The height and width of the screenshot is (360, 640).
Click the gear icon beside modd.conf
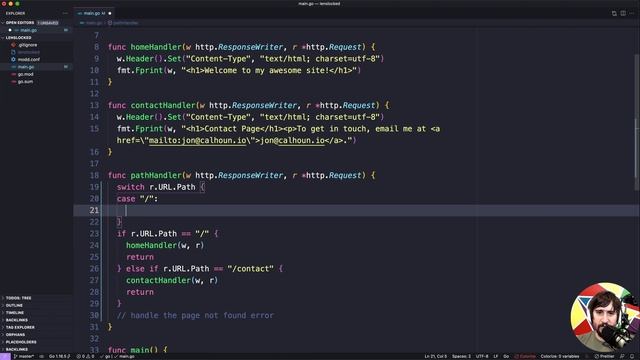pos(13,60)
